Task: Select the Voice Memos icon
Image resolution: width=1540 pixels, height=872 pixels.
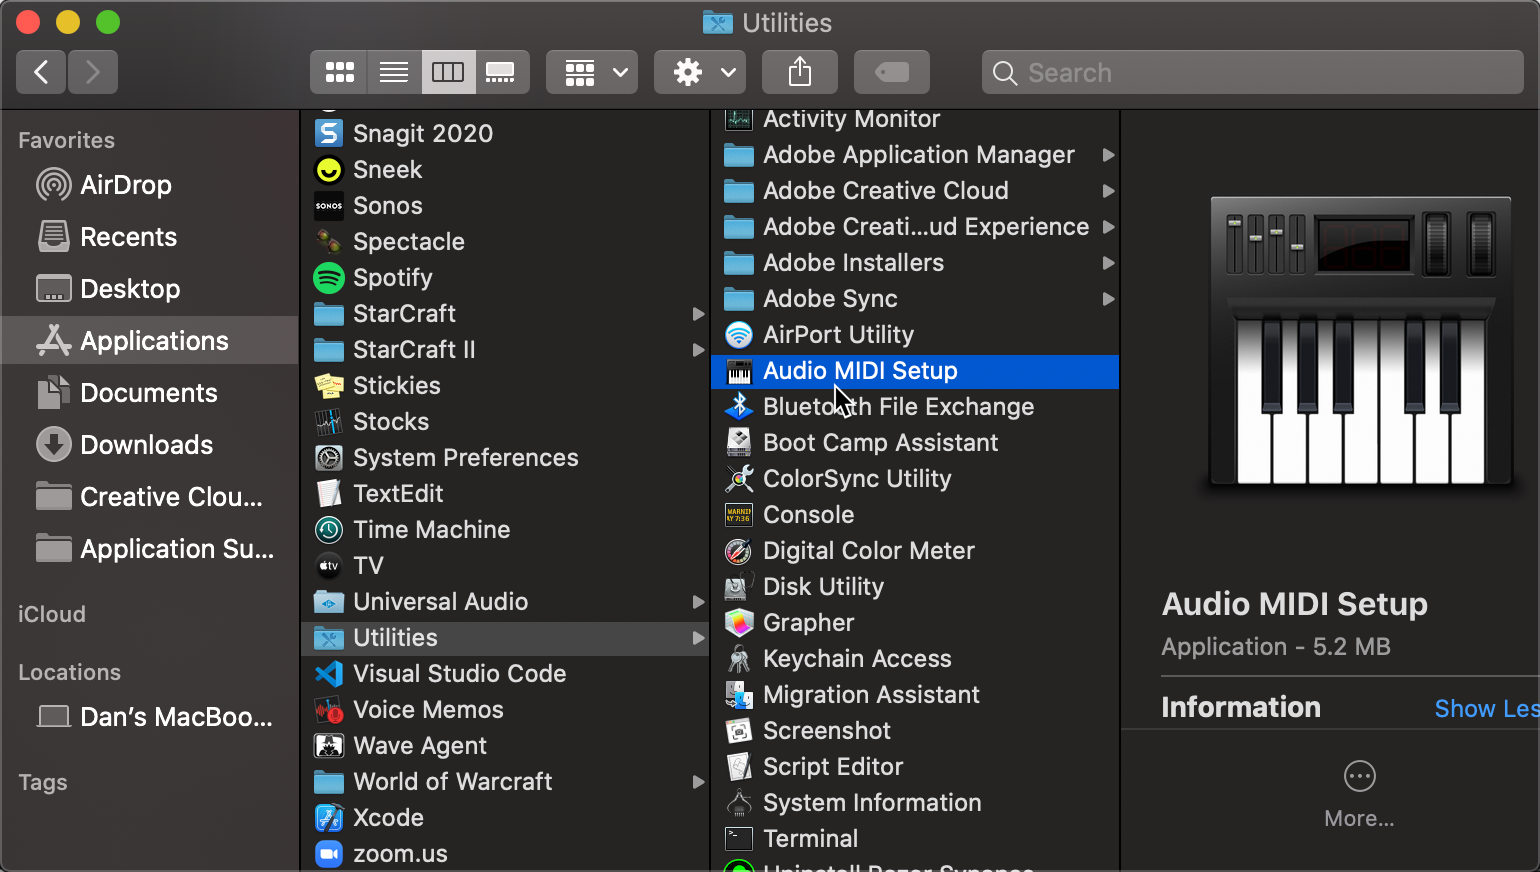Action: tap(329, 710)
